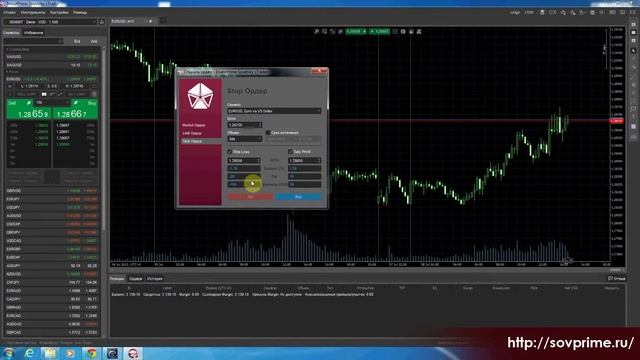640x360 pixels.
Task: Select the USDCHF symbol row
Action: pos(51,224)
